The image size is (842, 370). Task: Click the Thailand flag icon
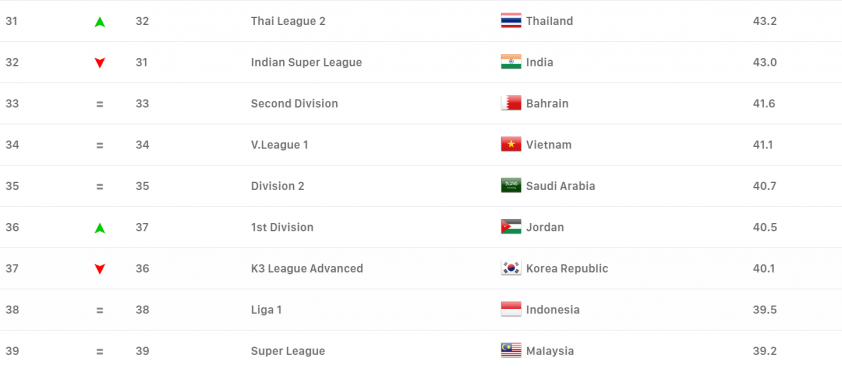511,21
